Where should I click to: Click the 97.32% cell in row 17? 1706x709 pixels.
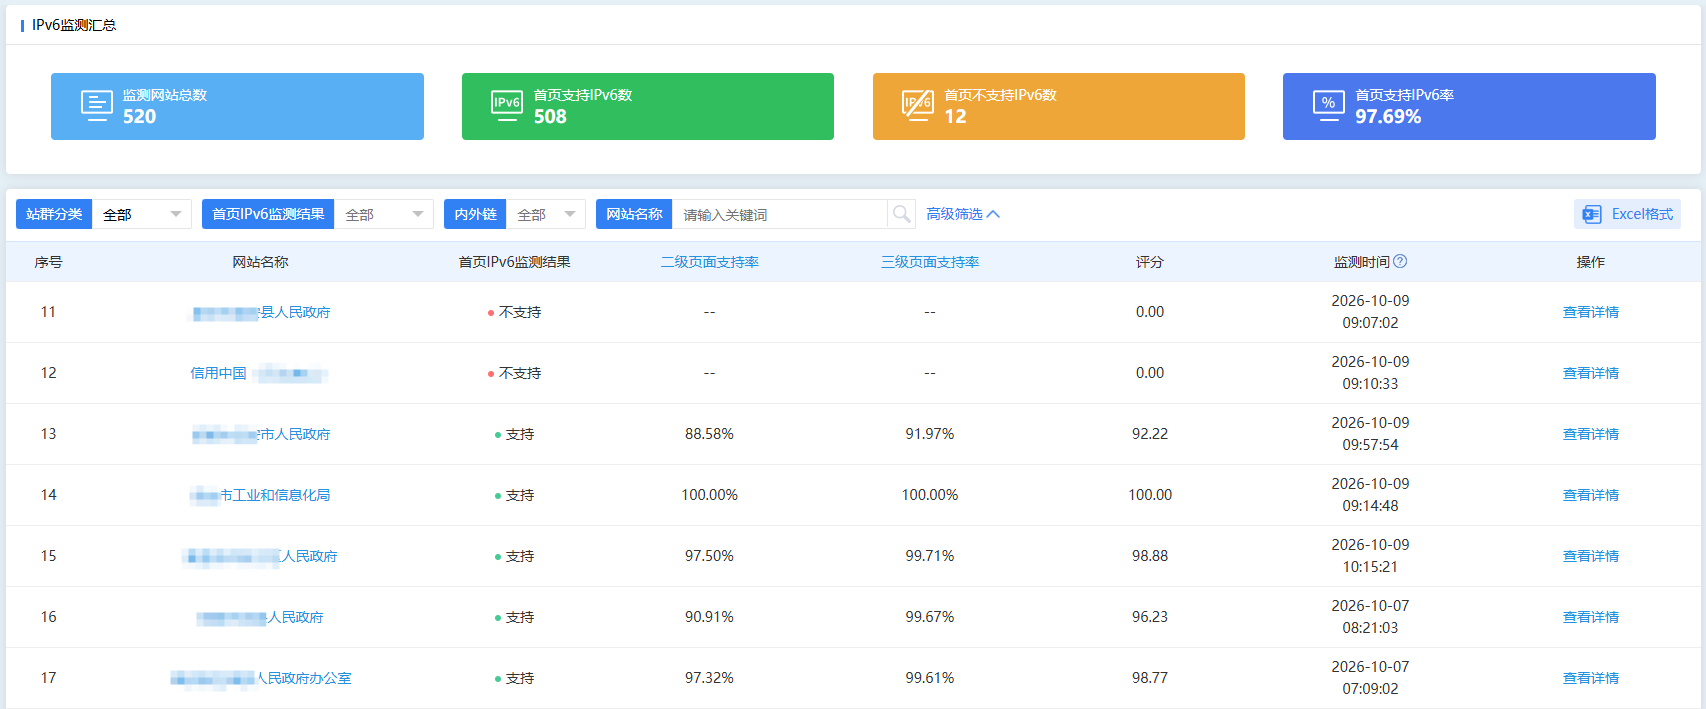(x=709, y=678)
